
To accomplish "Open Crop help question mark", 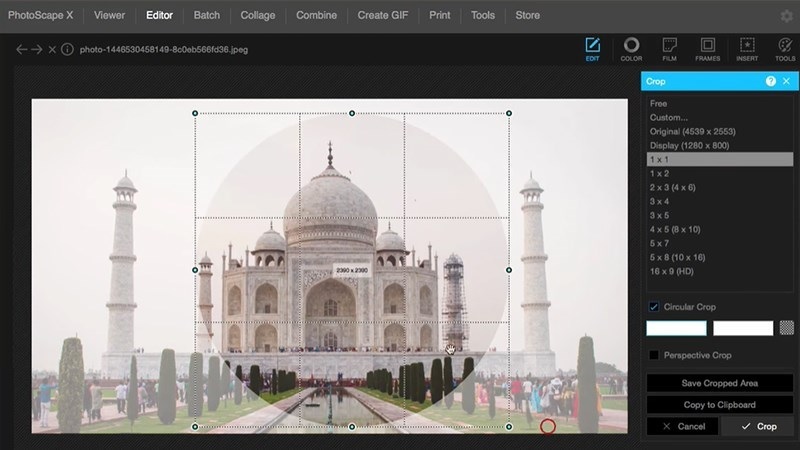I will tap(770, 81).
